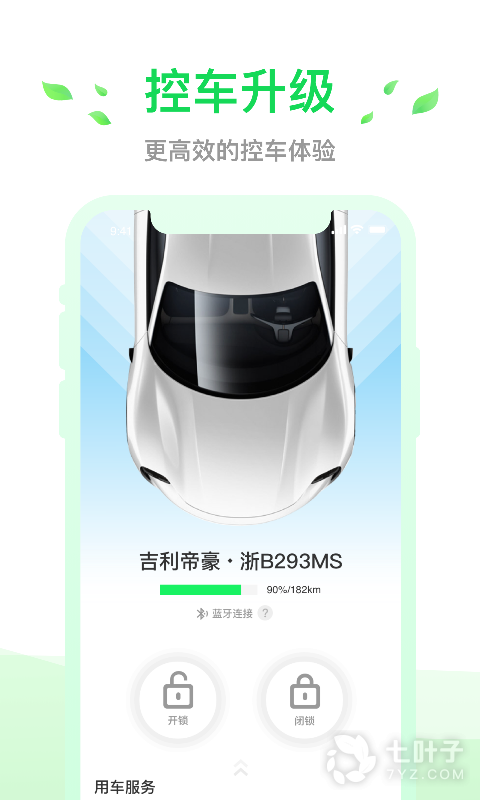Tap the 闭锁 lock button
The width and height of the screenshot is (480, 800).
tap(305, 698)
